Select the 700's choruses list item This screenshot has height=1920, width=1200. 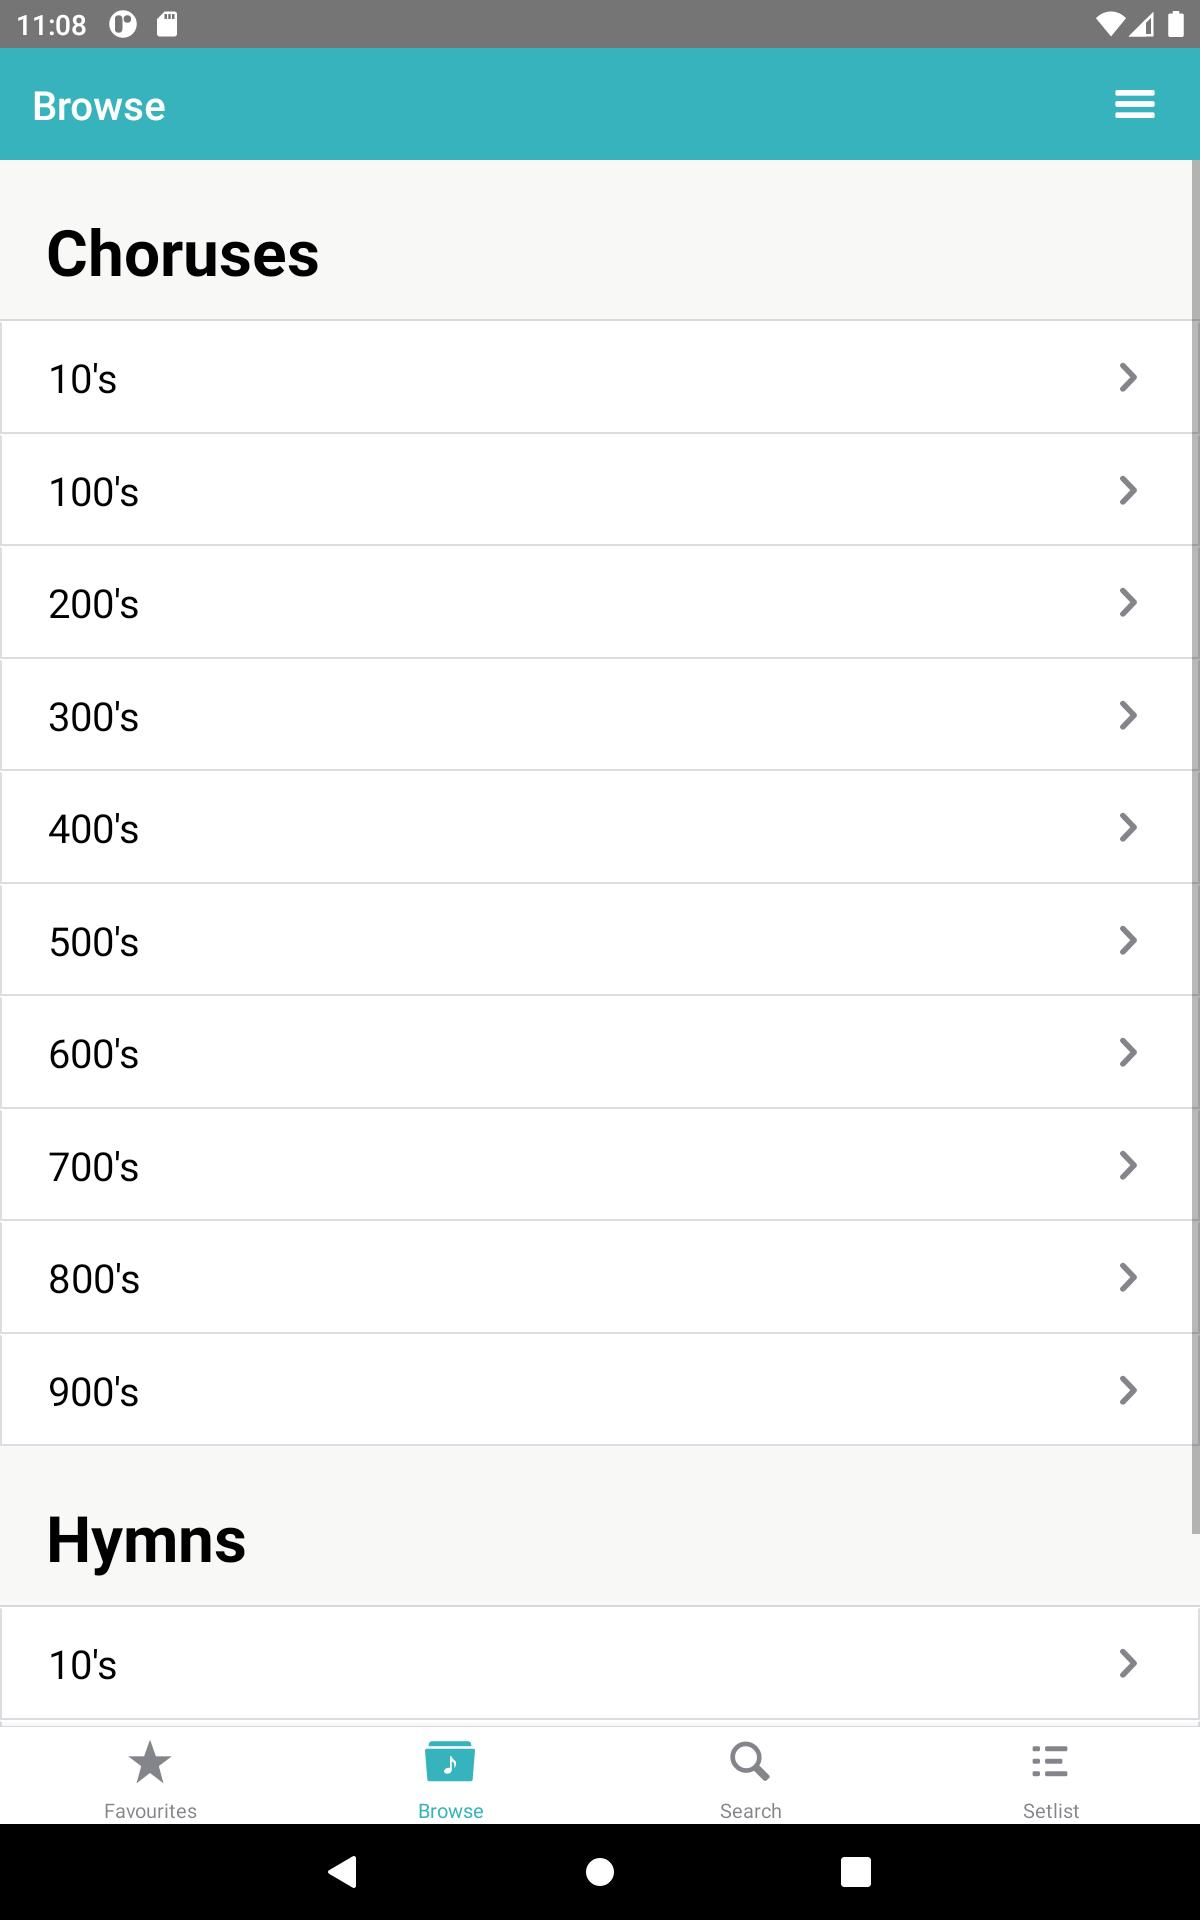[600, 1165]
